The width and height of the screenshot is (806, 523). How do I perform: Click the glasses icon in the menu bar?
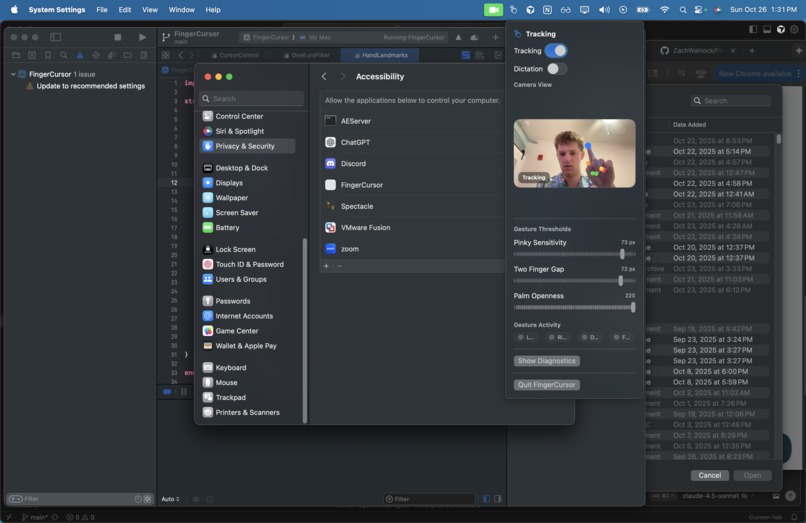(565, 10)
